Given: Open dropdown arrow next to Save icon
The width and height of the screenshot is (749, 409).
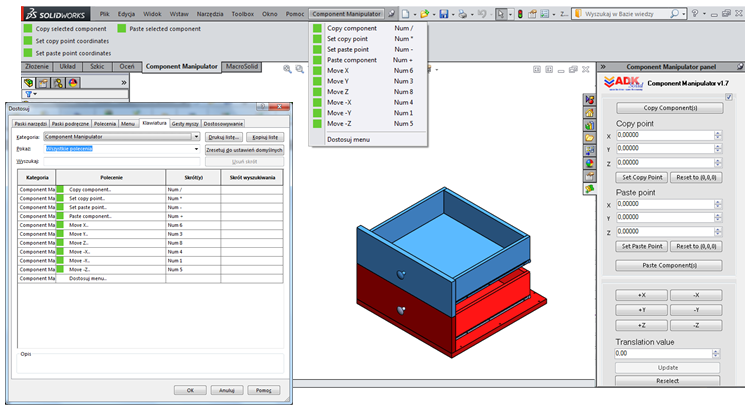Looking at the screenshot, I should (x=453, y=14).
